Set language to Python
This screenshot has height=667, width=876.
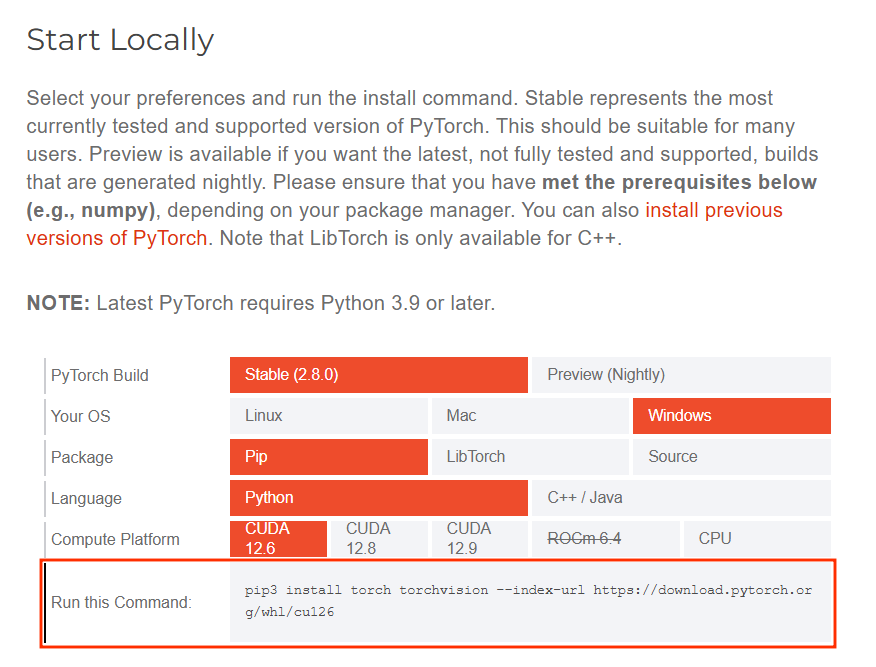[379, 498]
